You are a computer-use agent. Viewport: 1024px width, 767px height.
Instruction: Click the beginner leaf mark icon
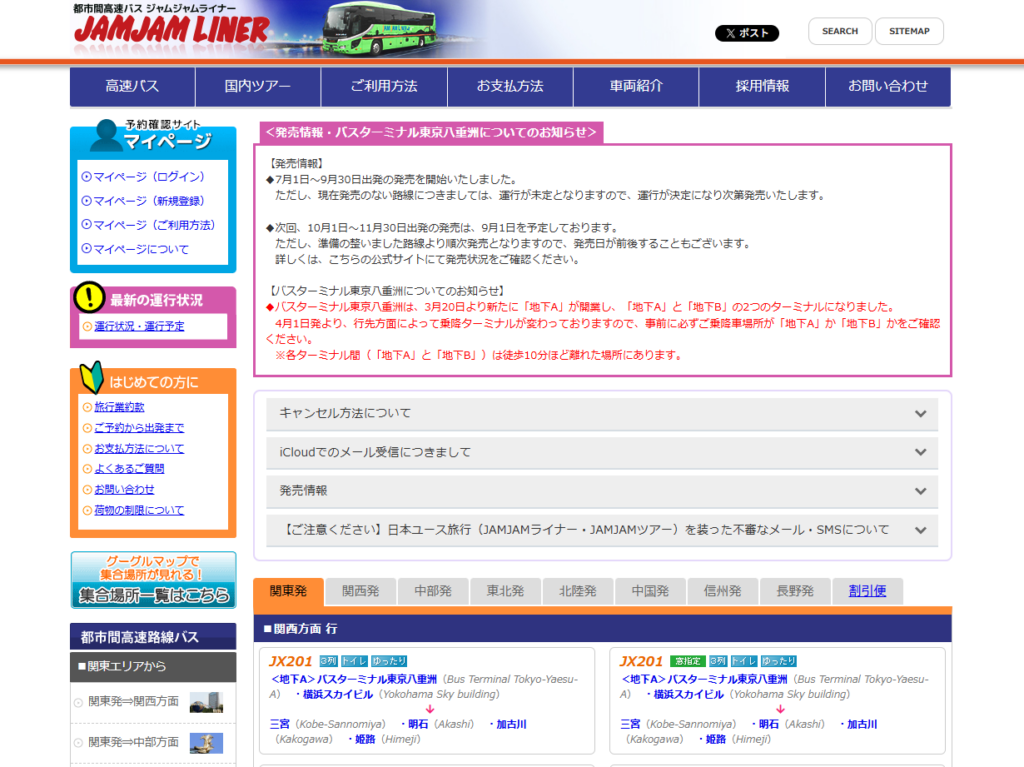click(91, 378)
